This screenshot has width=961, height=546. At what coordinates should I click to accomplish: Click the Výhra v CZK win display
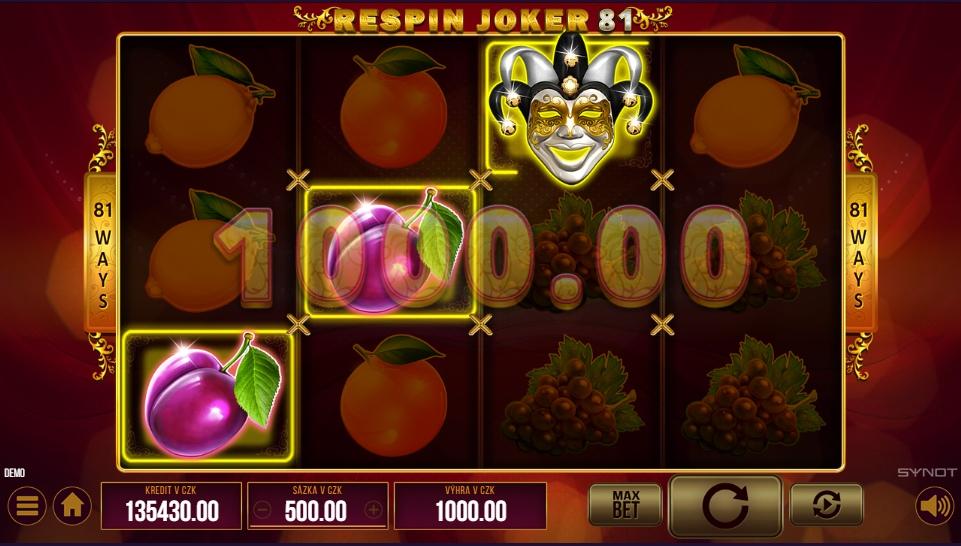click(470, 506)
